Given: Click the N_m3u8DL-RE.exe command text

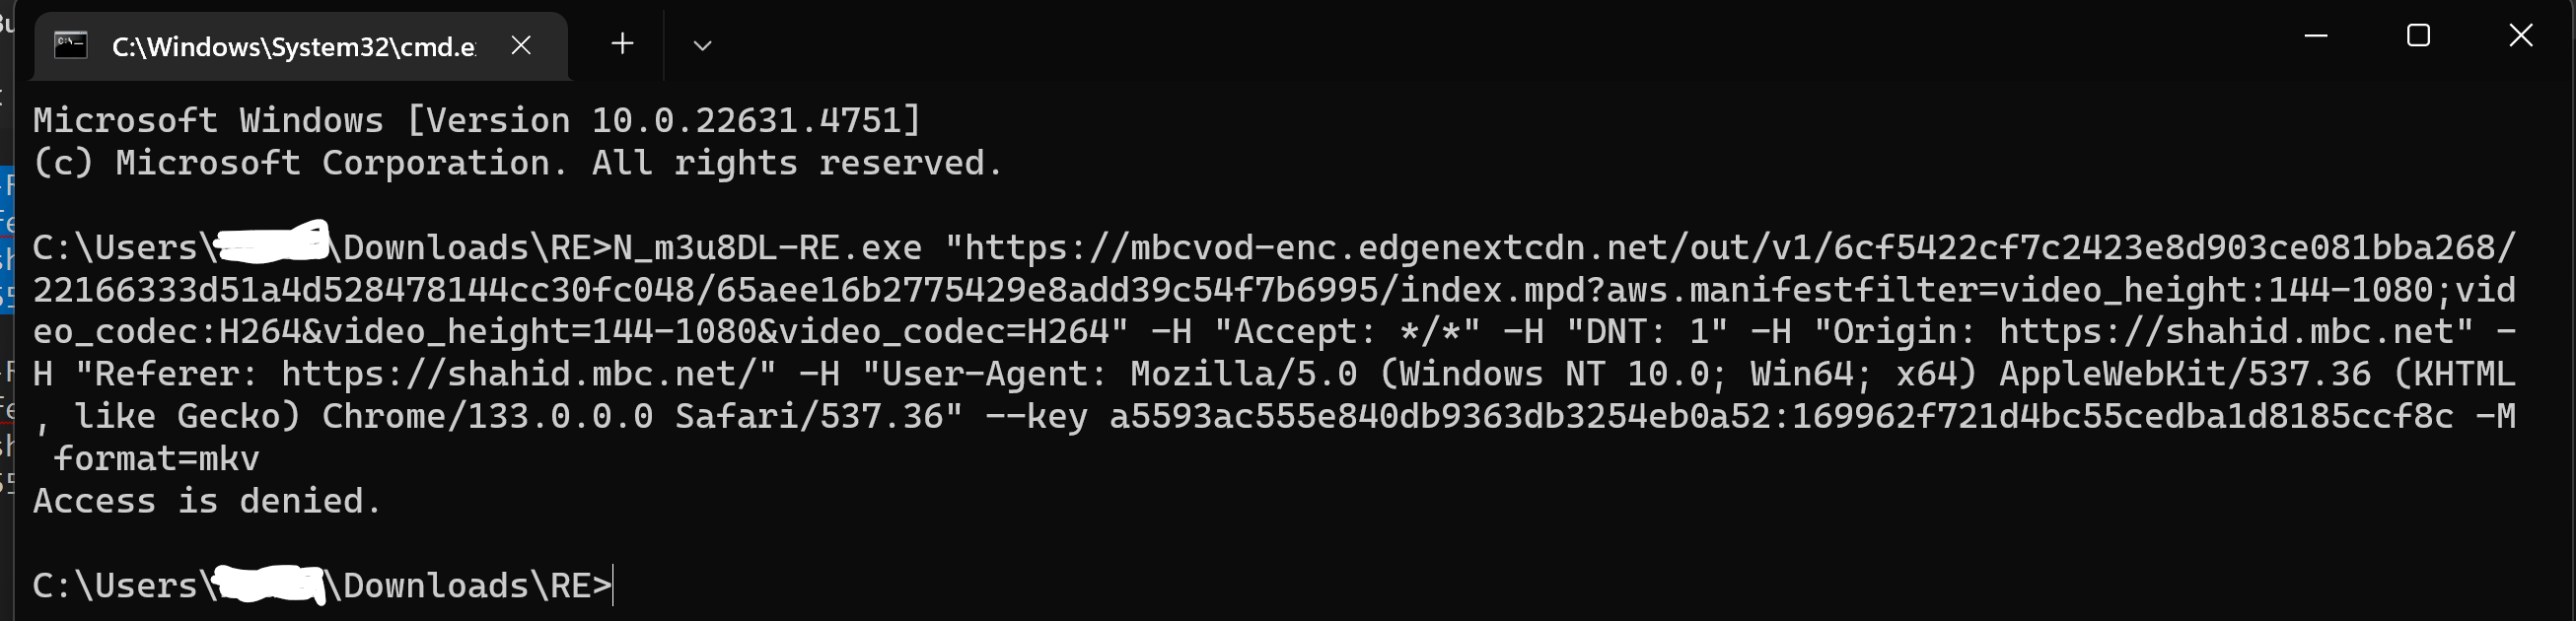Looking at the screenshot, I should click(x=767, y=247).
